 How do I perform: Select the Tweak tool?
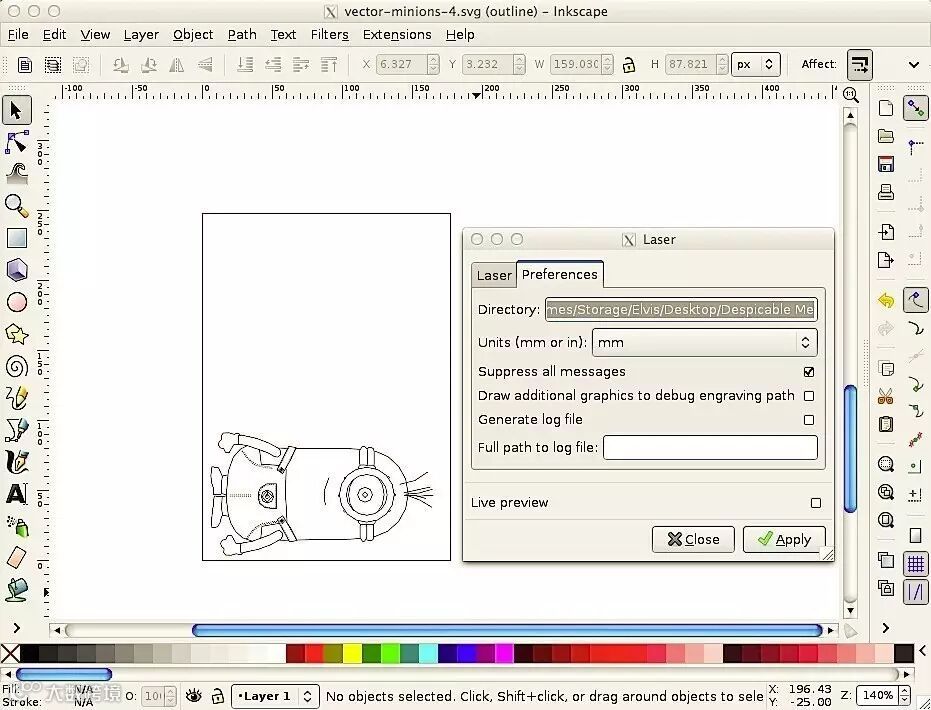click(17, 173)
